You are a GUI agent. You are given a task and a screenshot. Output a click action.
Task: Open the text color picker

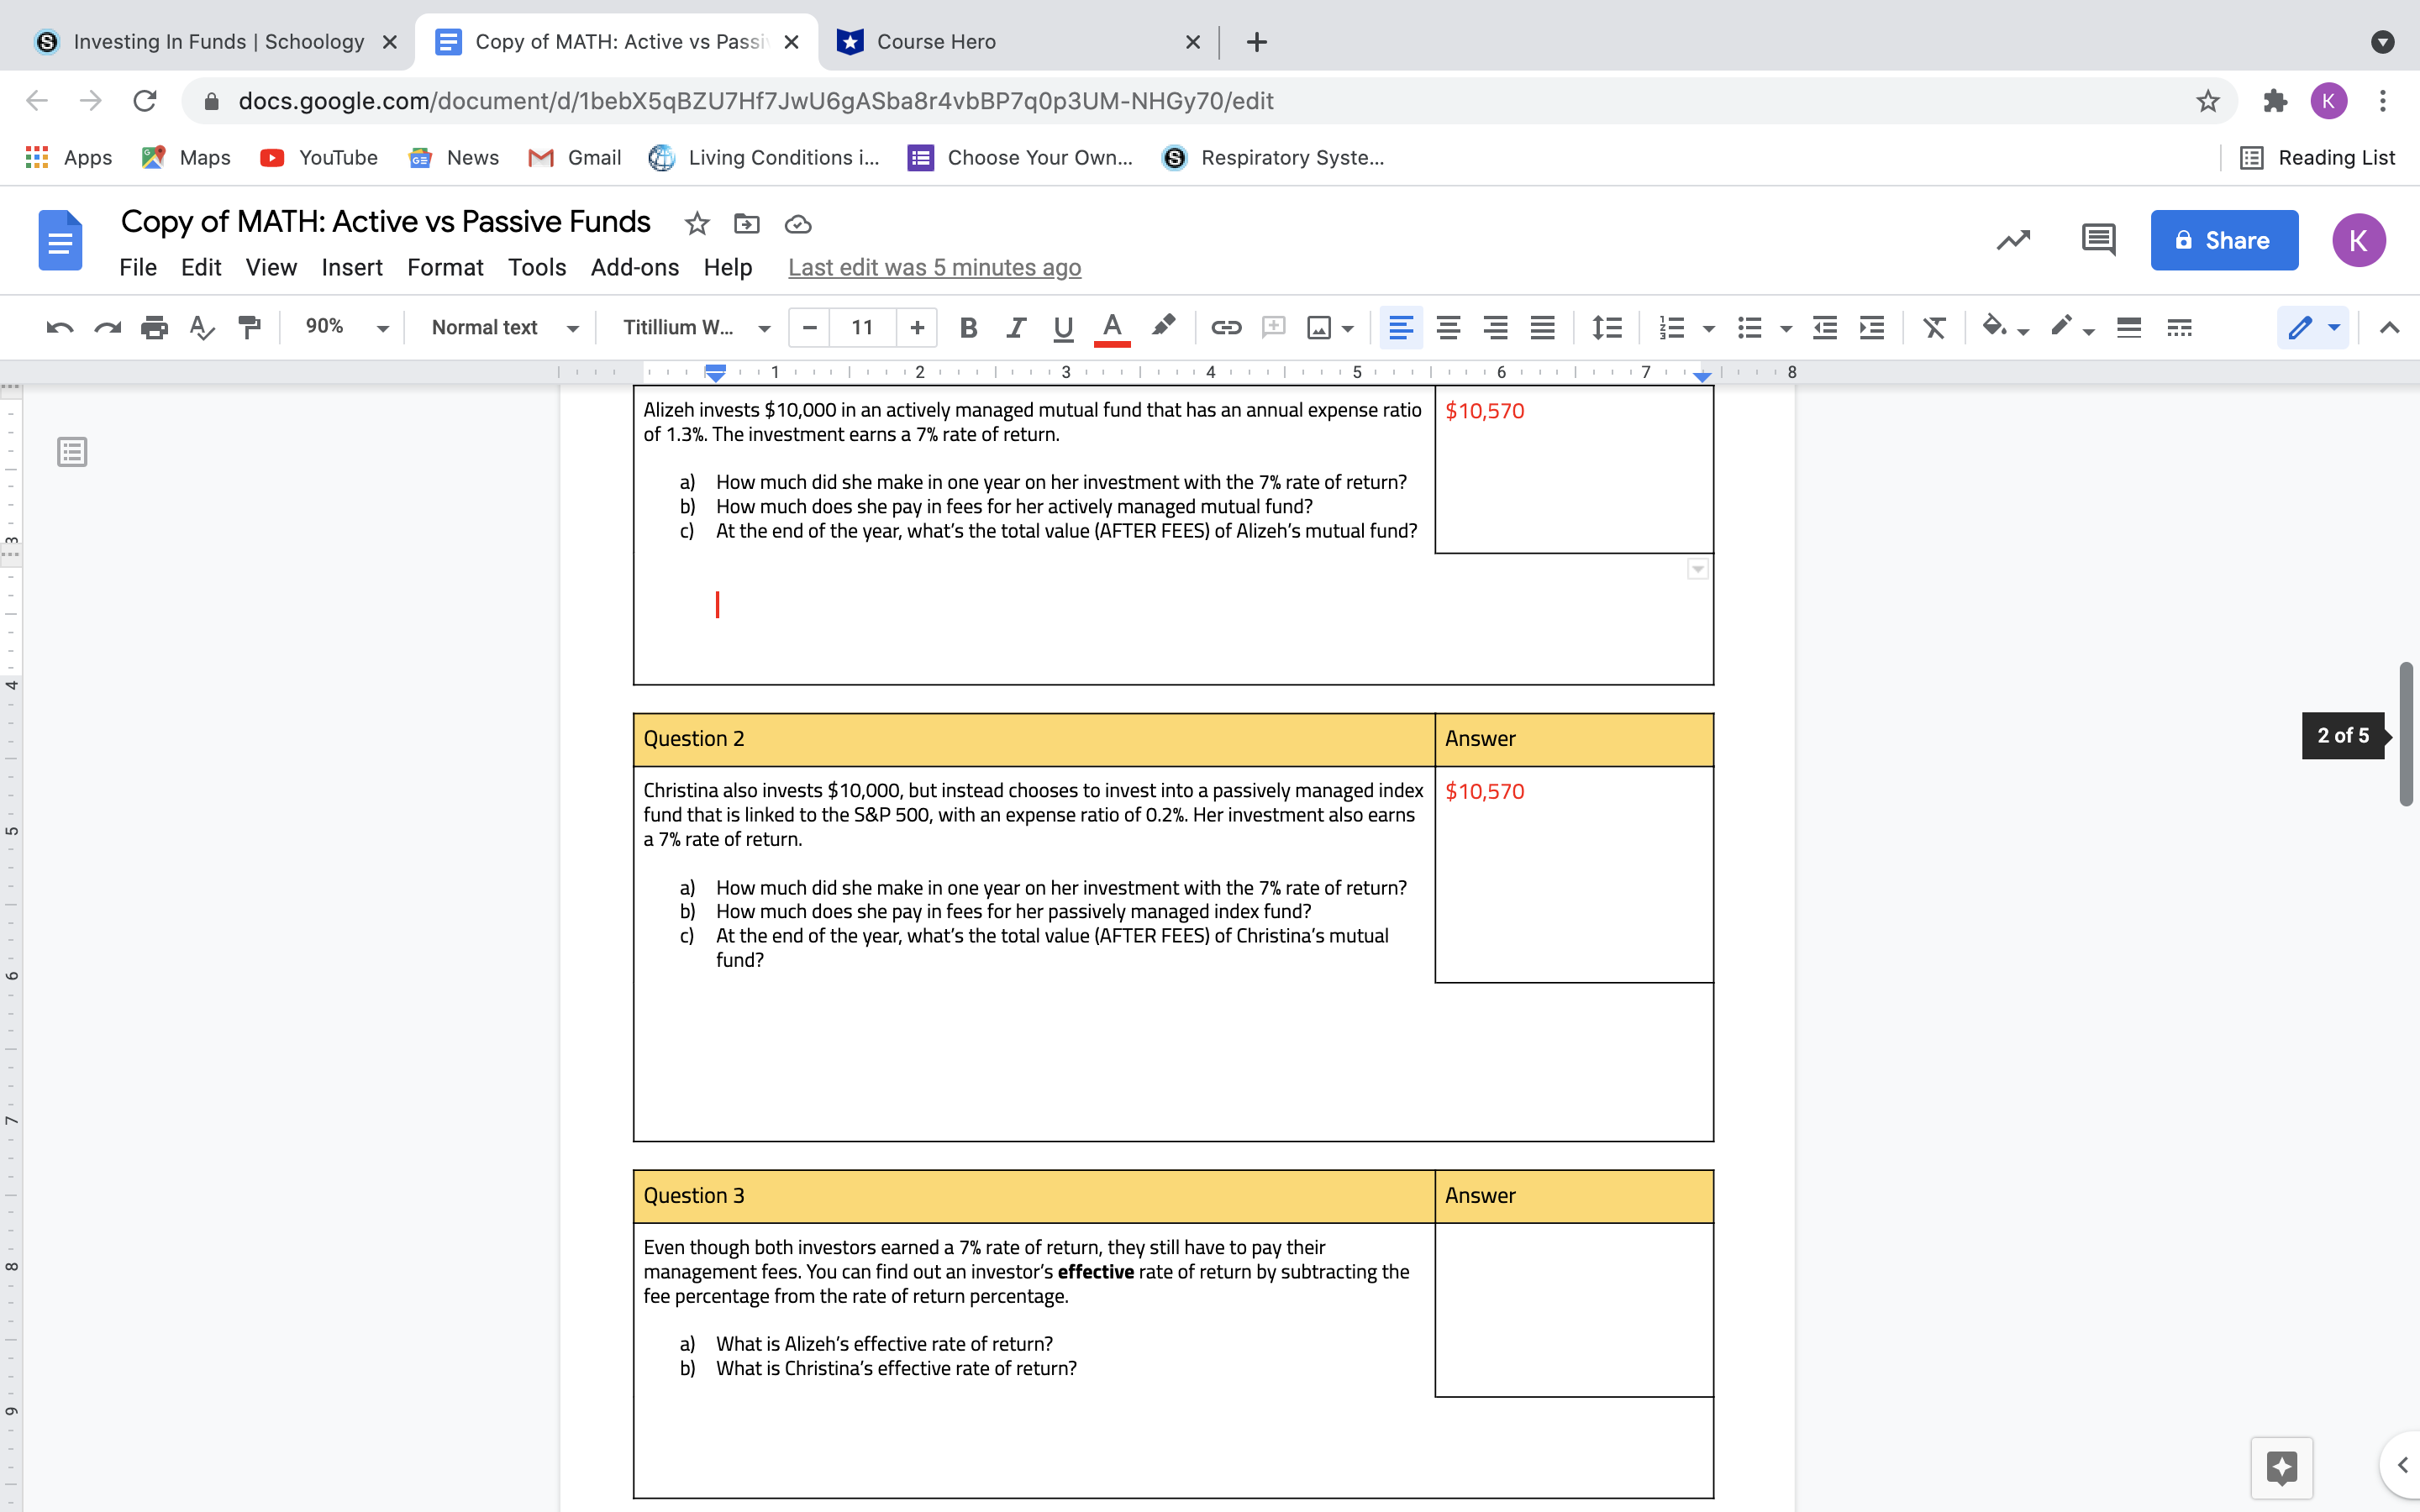pos(1111,327)
